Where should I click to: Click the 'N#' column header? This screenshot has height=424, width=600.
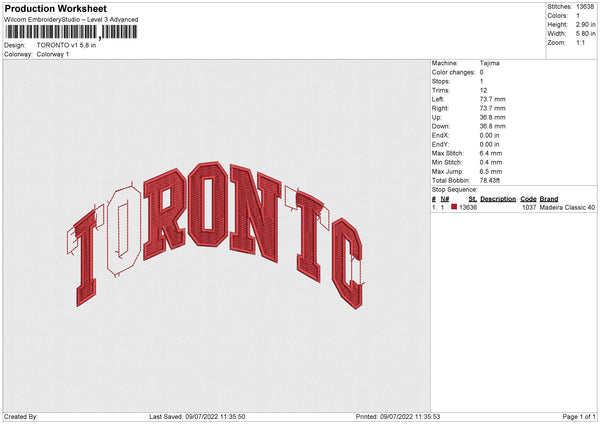pos(445,199)
